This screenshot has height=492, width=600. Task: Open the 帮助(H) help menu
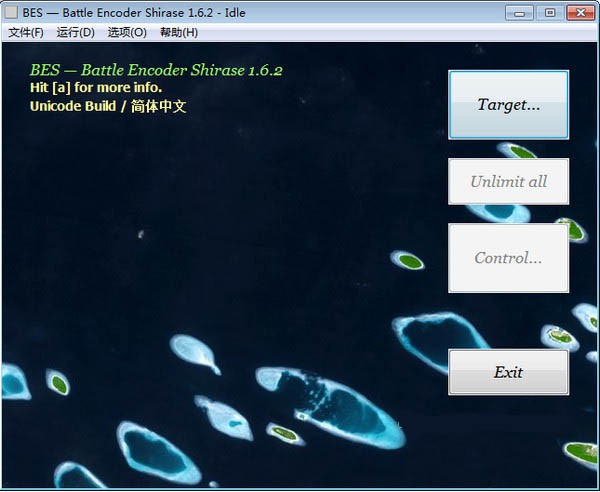(x=179, y=32)
